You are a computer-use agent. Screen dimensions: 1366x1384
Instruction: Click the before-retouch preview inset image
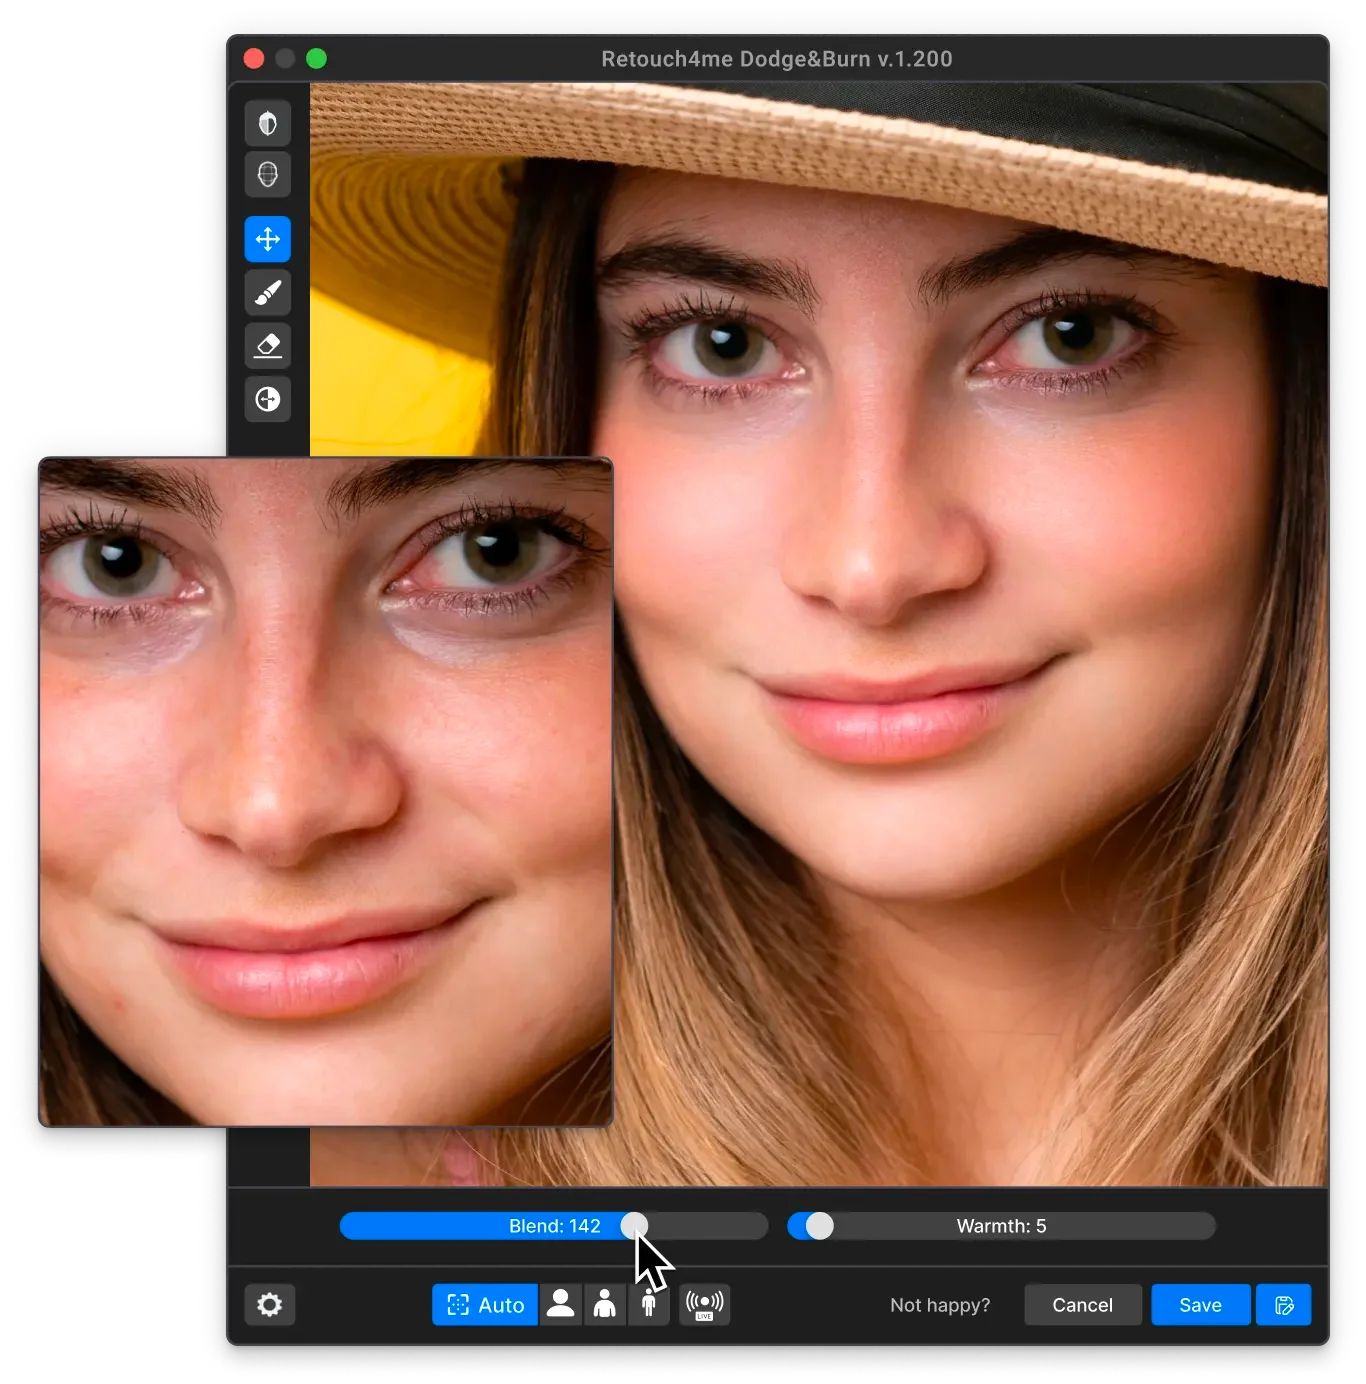click(x=326, y=792)
